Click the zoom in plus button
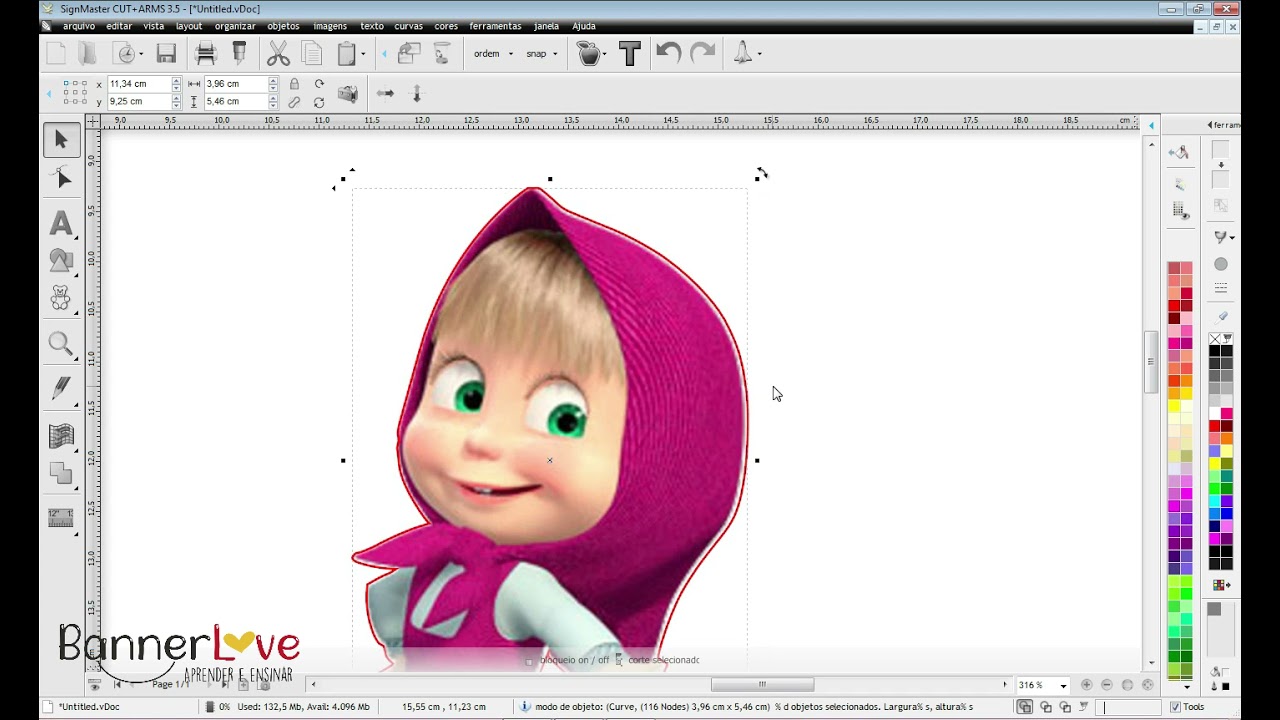 pyautogui.click(x=1087, y=685)
